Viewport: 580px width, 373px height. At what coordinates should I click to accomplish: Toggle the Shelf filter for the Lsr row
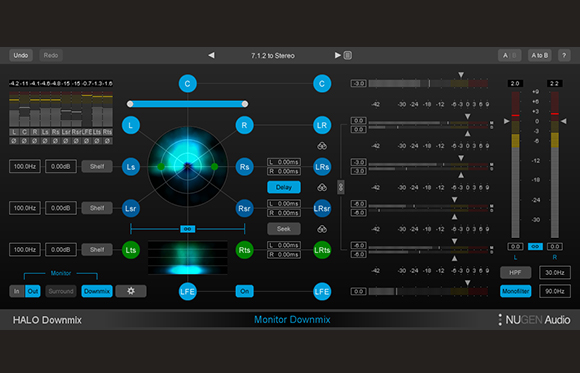coord(97,208)
